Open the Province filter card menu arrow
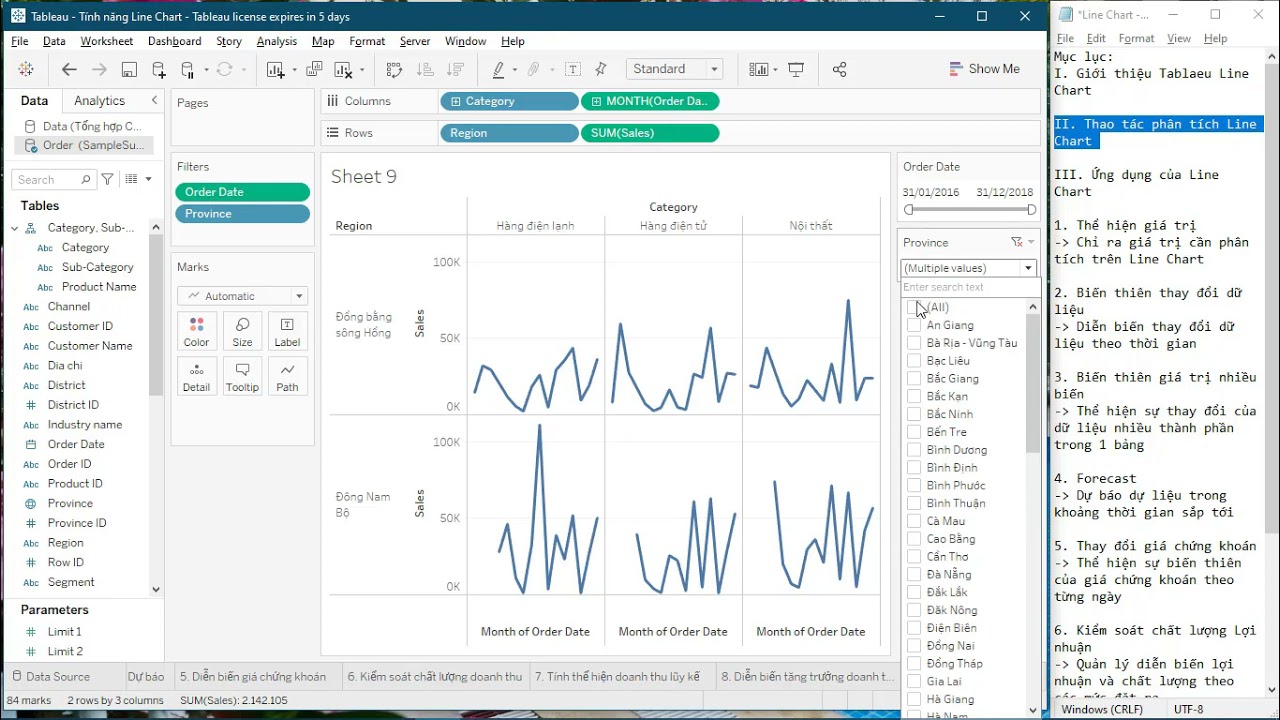The height and width of the screenshot is (720, 1280). coord(1031,242)
